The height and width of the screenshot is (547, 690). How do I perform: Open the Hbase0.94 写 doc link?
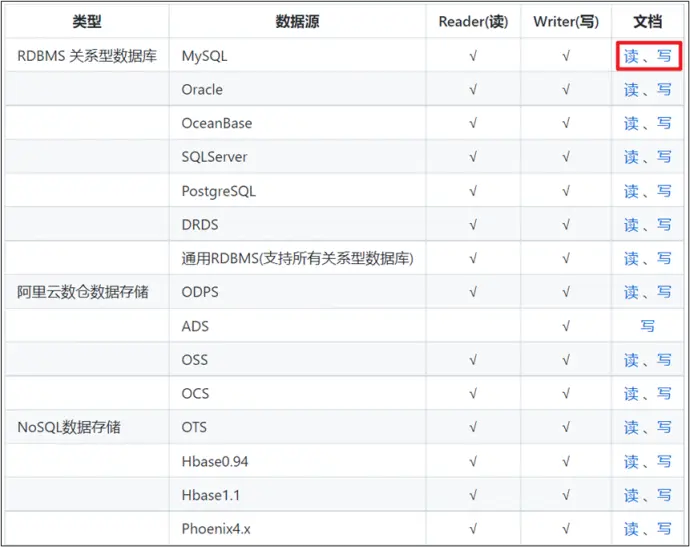point(664,461)
